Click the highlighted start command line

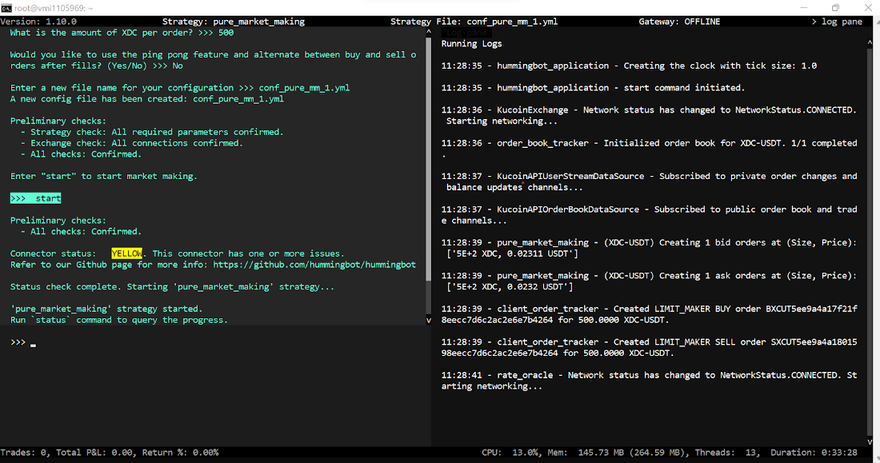[36, 198]
